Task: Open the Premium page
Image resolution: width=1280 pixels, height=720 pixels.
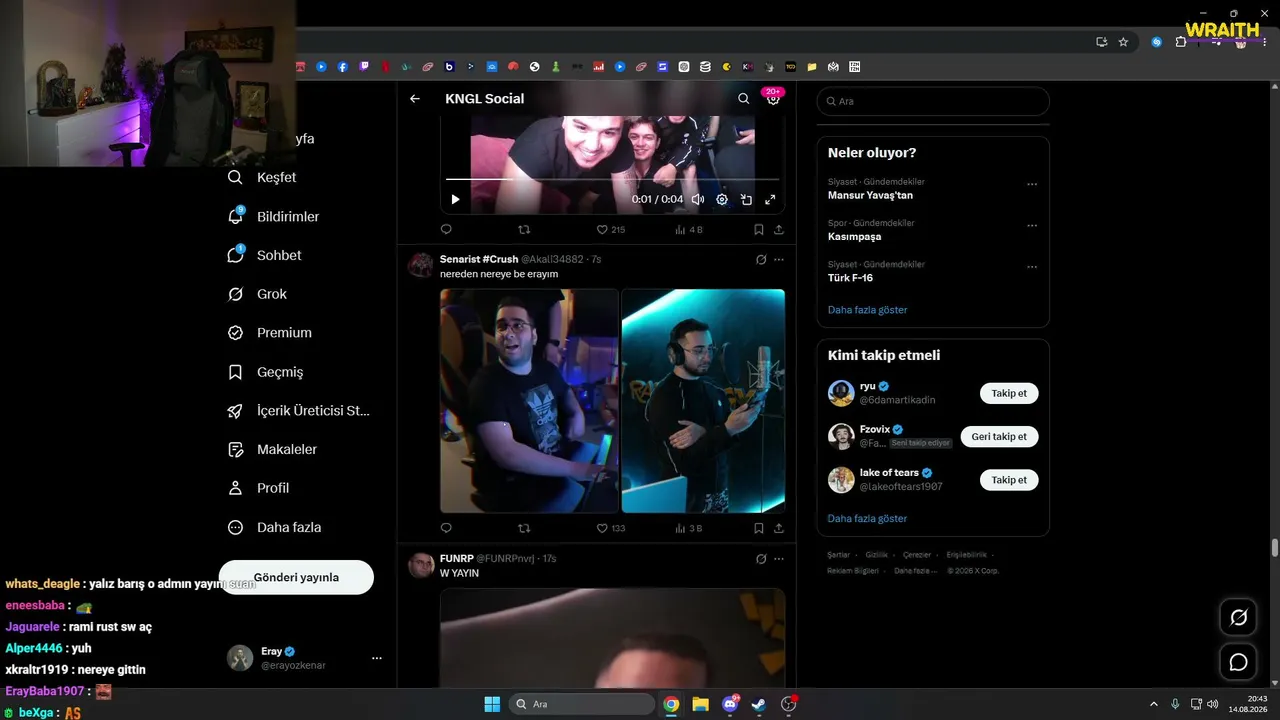Action: tap(270, 333)
